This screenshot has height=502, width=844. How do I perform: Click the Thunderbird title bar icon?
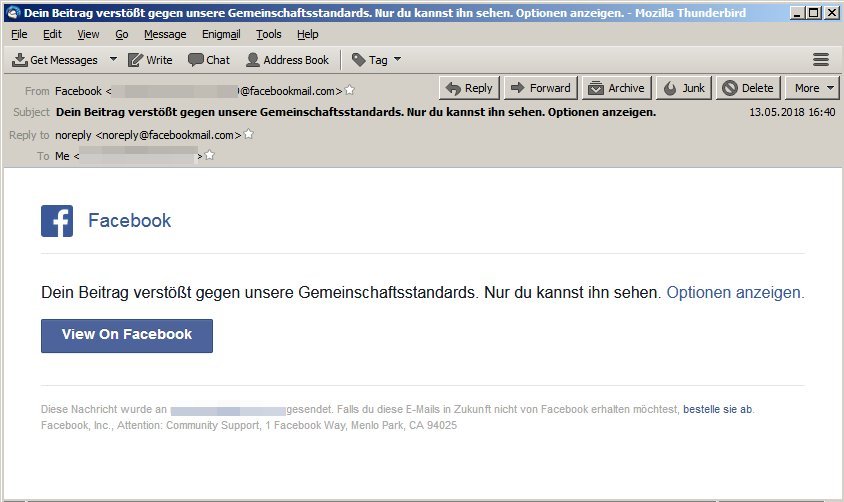(x=13, y=12)
